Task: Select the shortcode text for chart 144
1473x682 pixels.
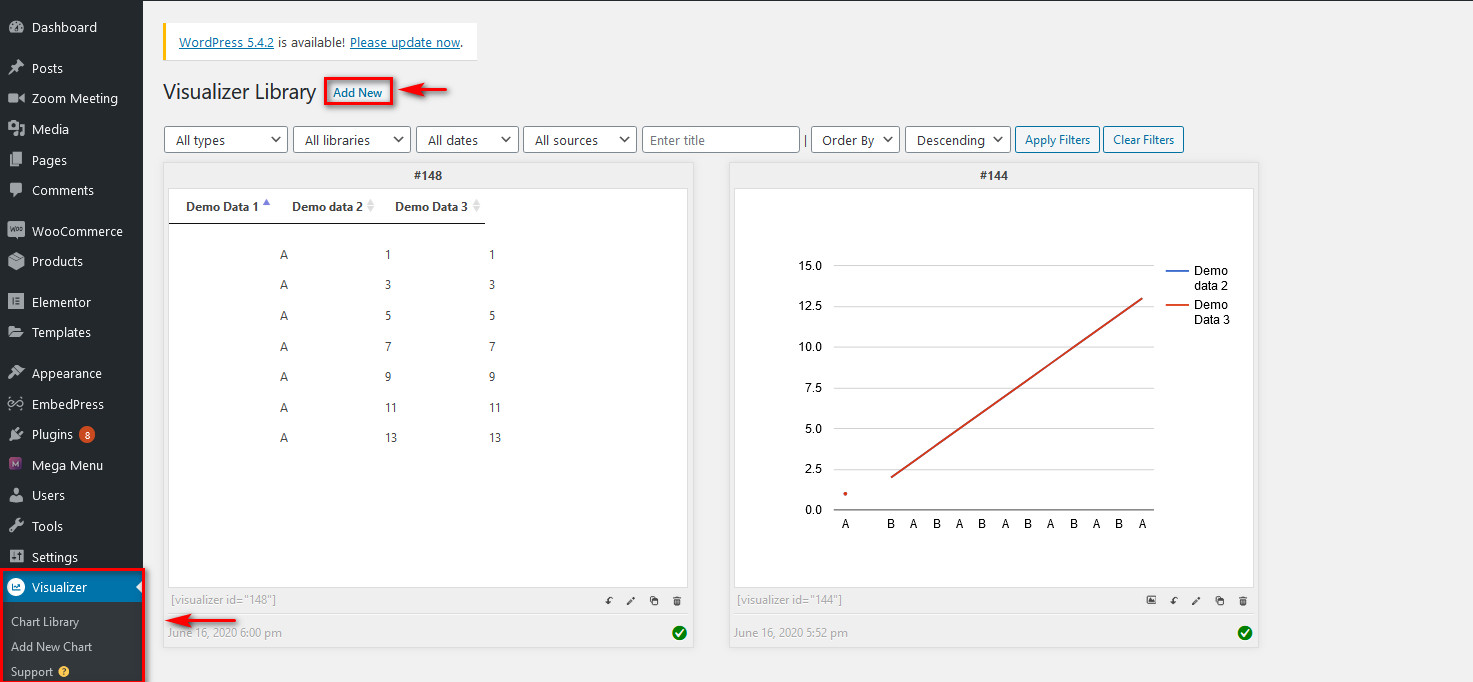Action: click(789, 600)
